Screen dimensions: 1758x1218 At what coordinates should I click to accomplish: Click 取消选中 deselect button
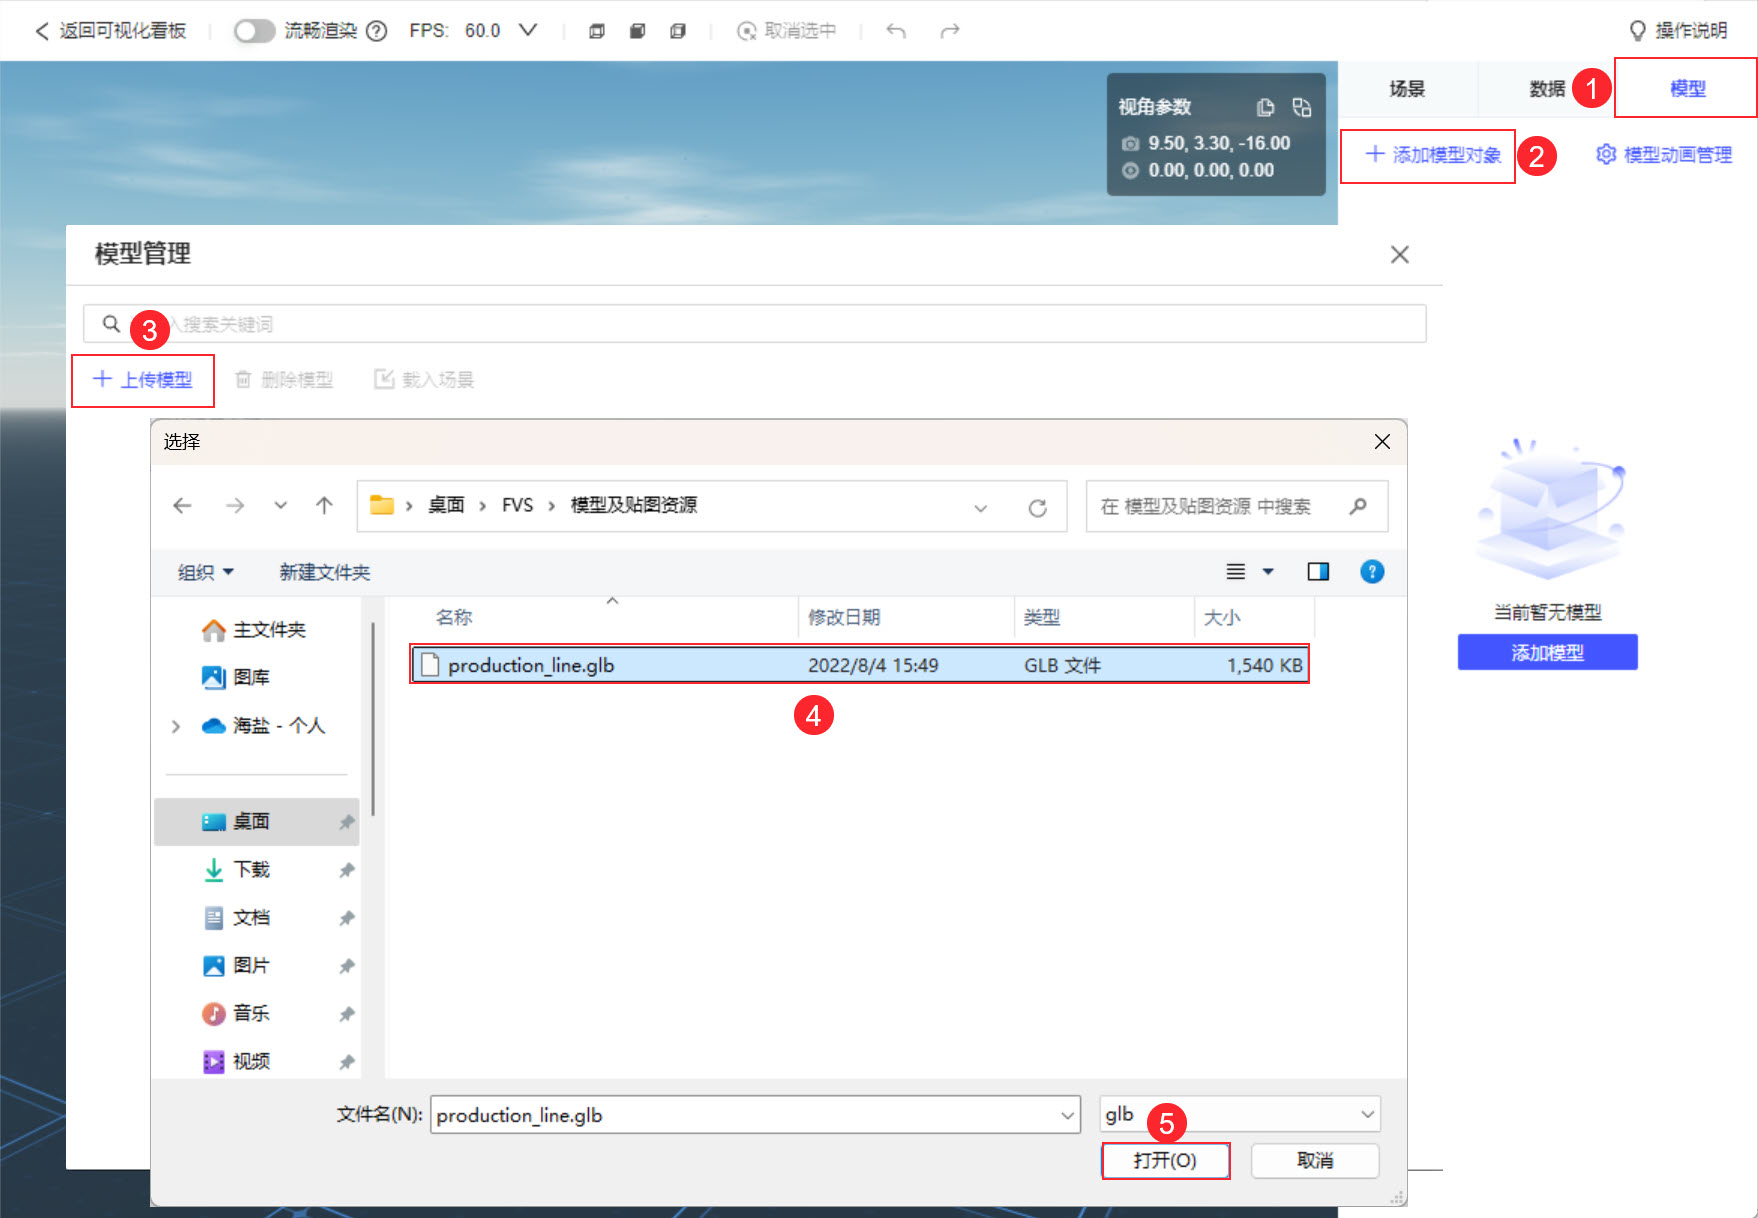787,31
